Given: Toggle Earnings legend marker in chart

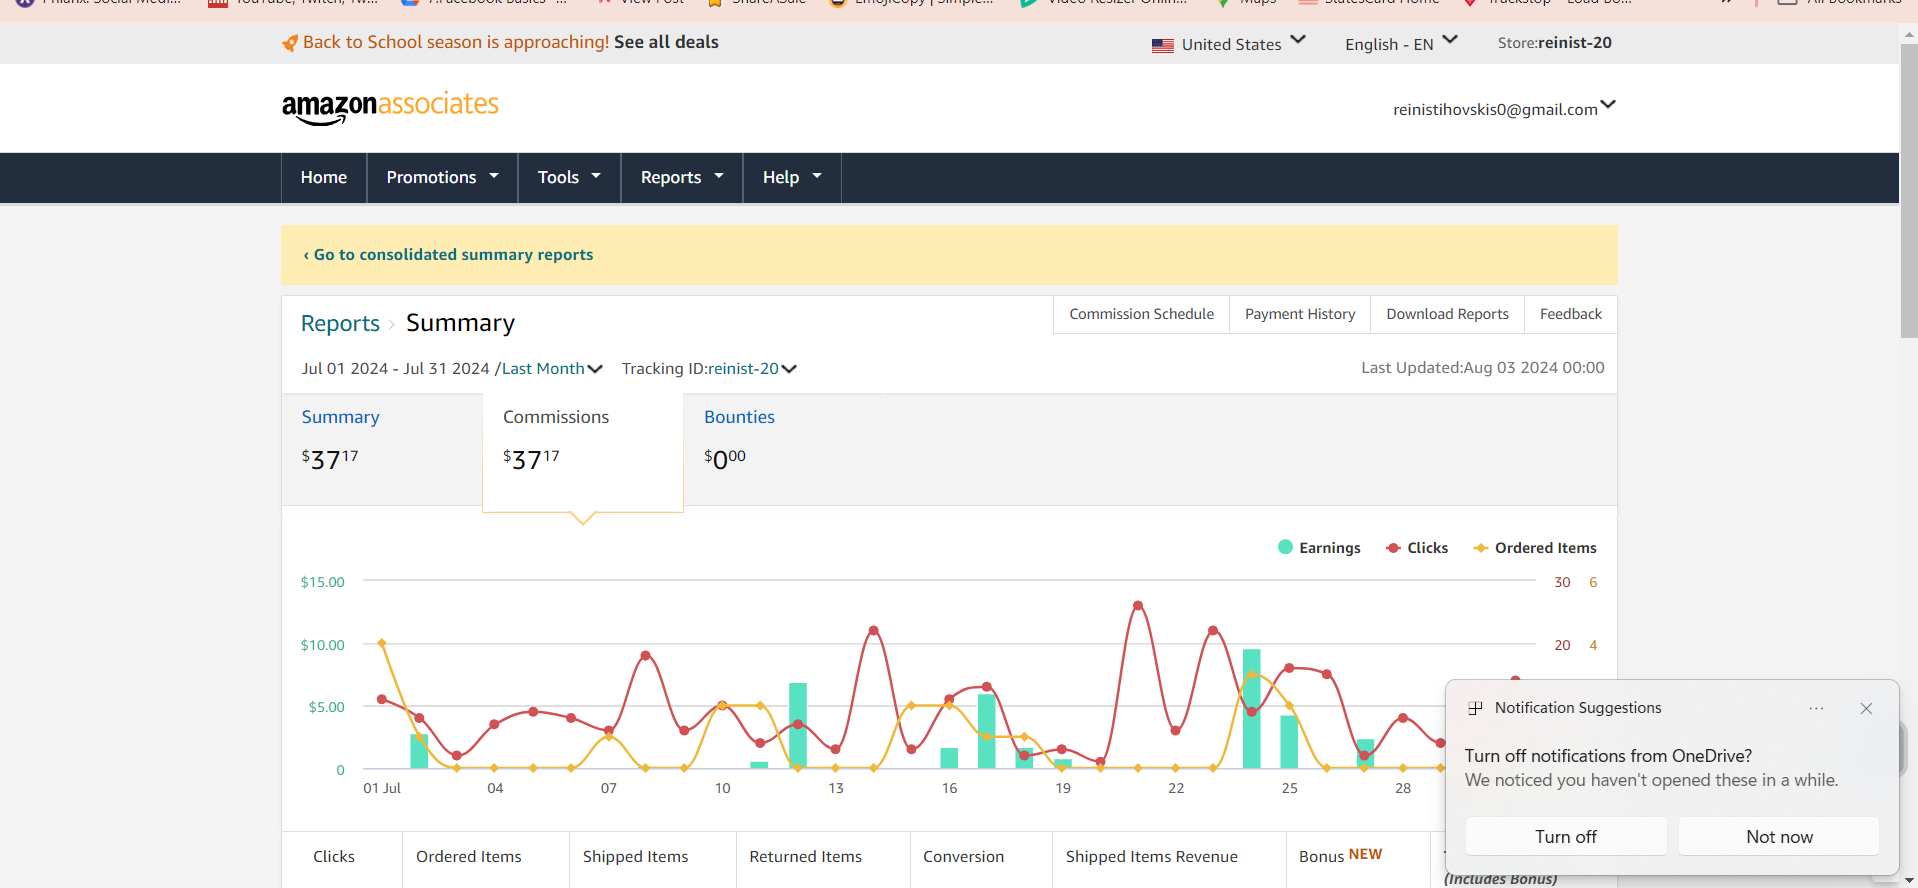Looking at the screenshot, I should 1285,547.
